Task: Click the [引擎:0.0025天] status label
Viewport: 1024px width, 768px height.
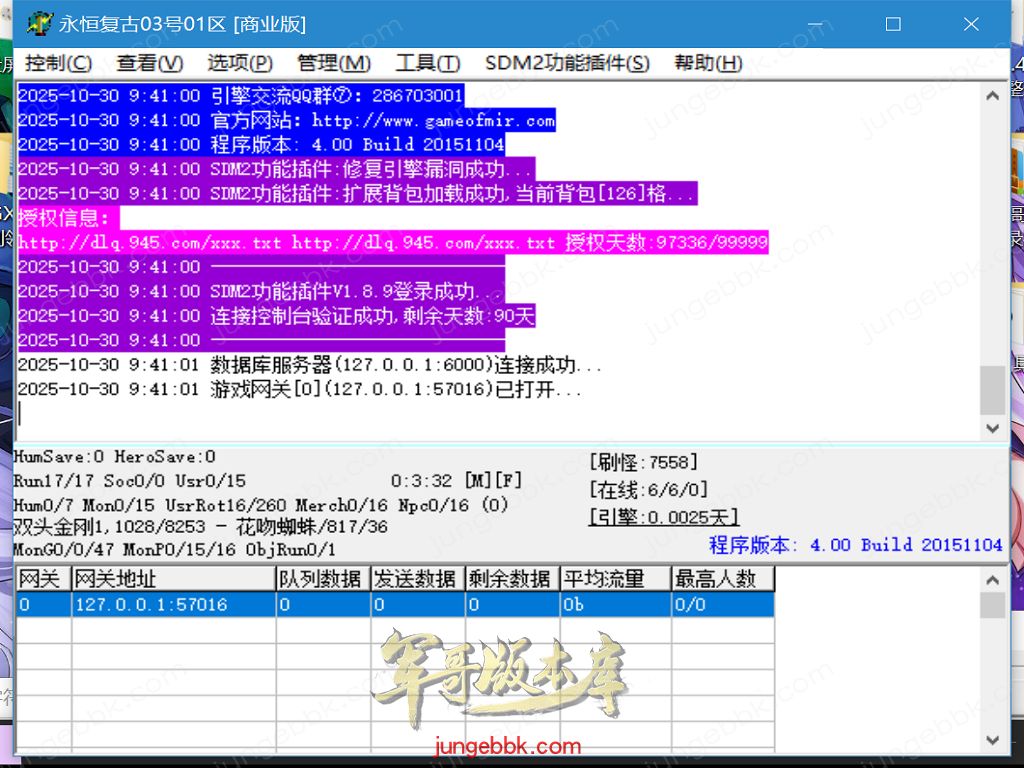Action: (x=664, y=517)
